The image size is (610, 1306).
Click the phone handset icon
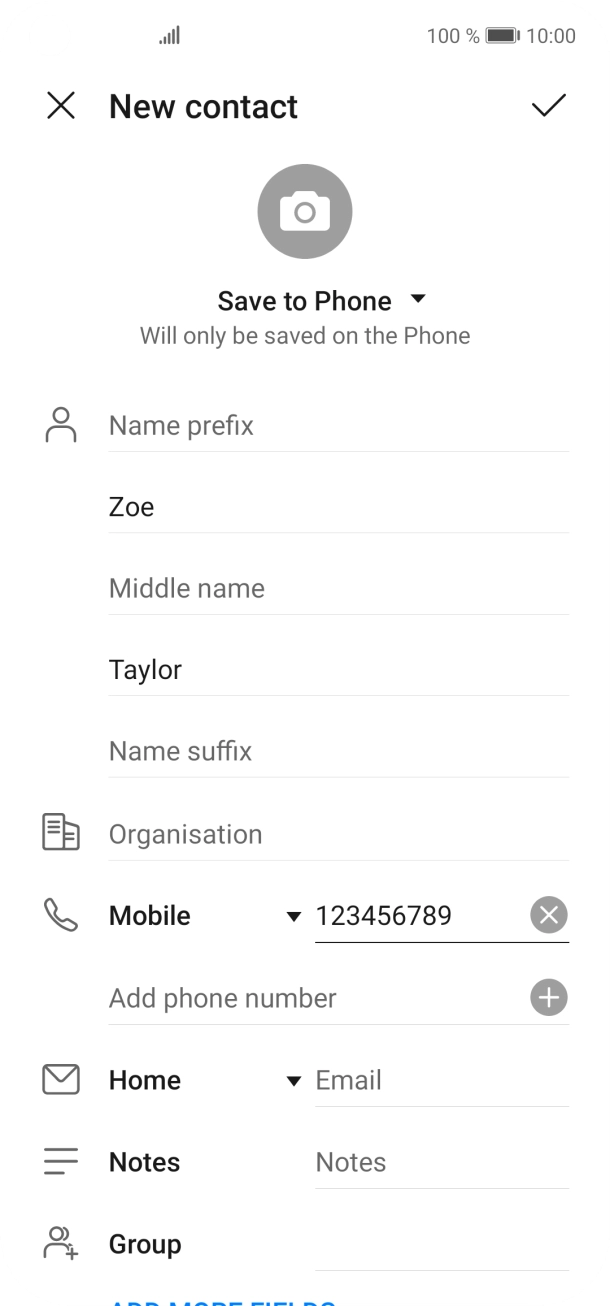click(x=60, y=913)
